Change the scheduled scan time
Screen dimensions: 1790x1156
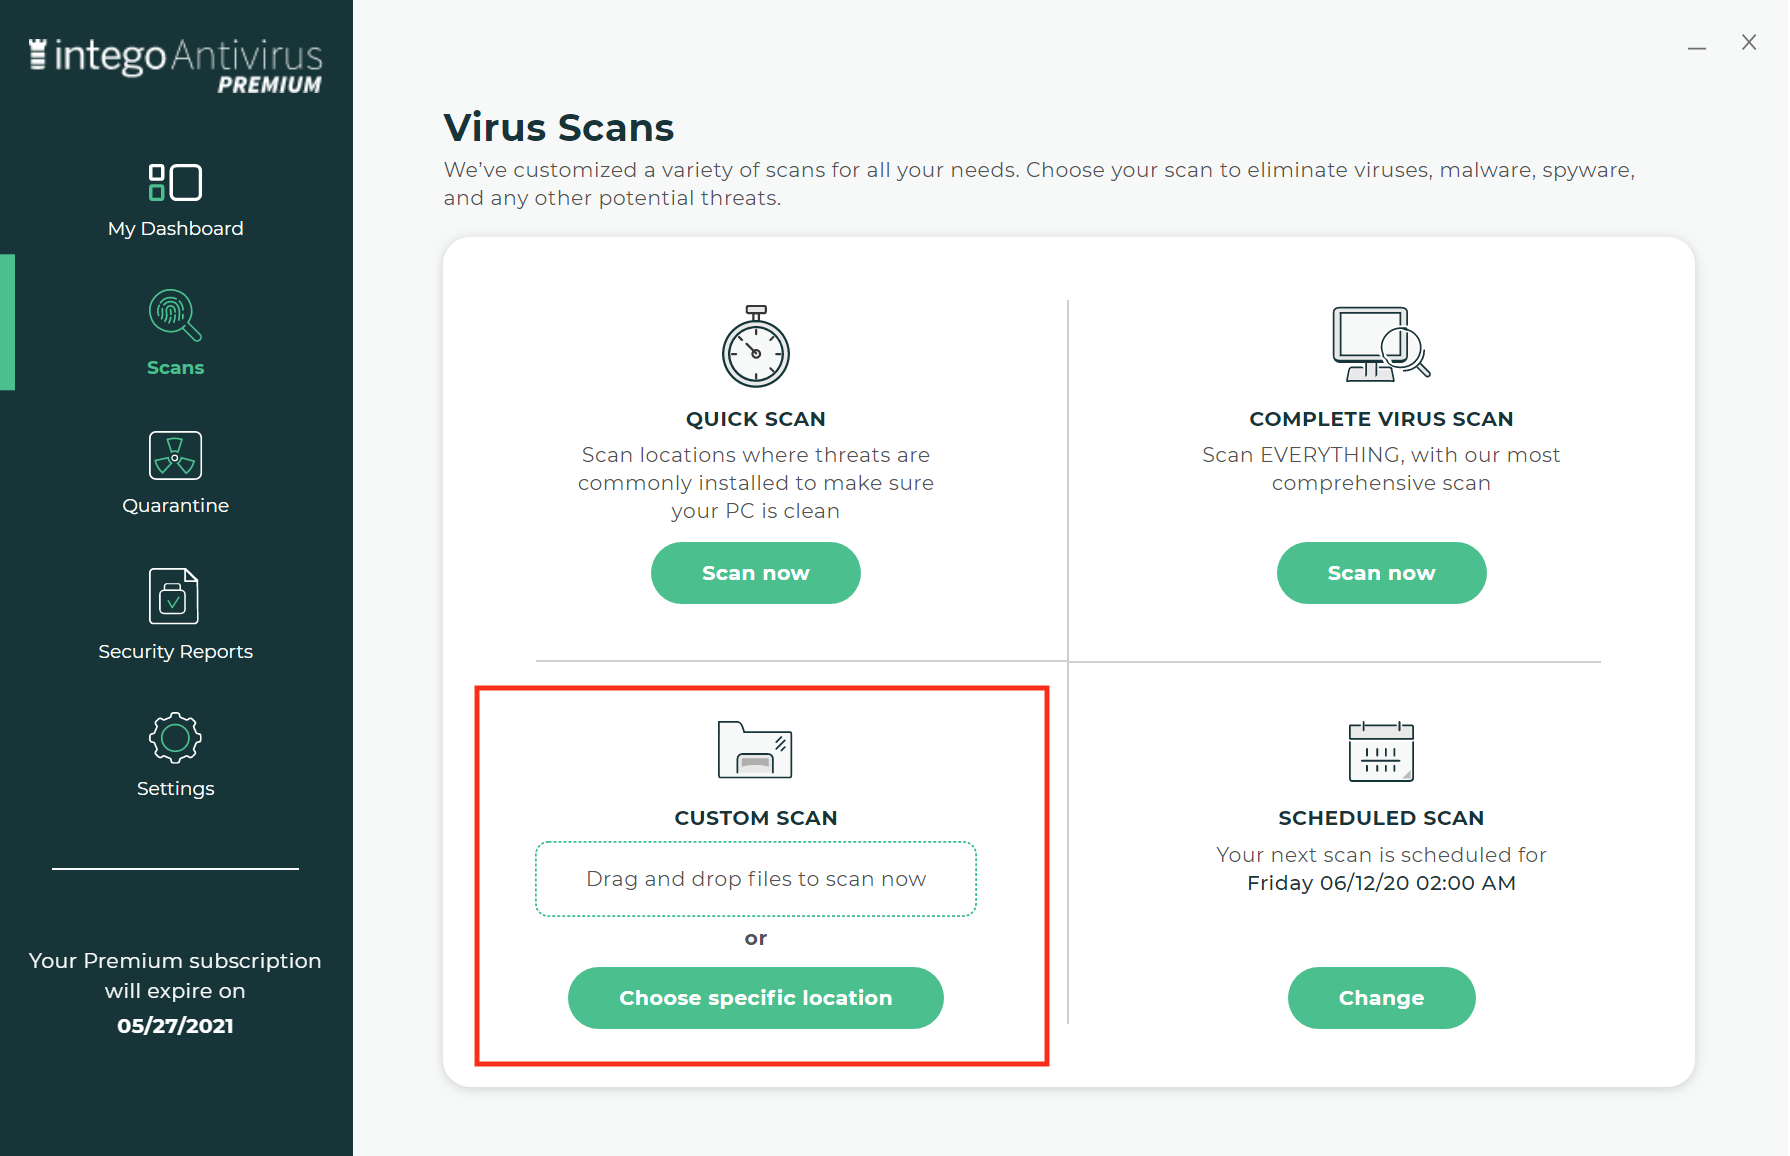pos(1381,998)
